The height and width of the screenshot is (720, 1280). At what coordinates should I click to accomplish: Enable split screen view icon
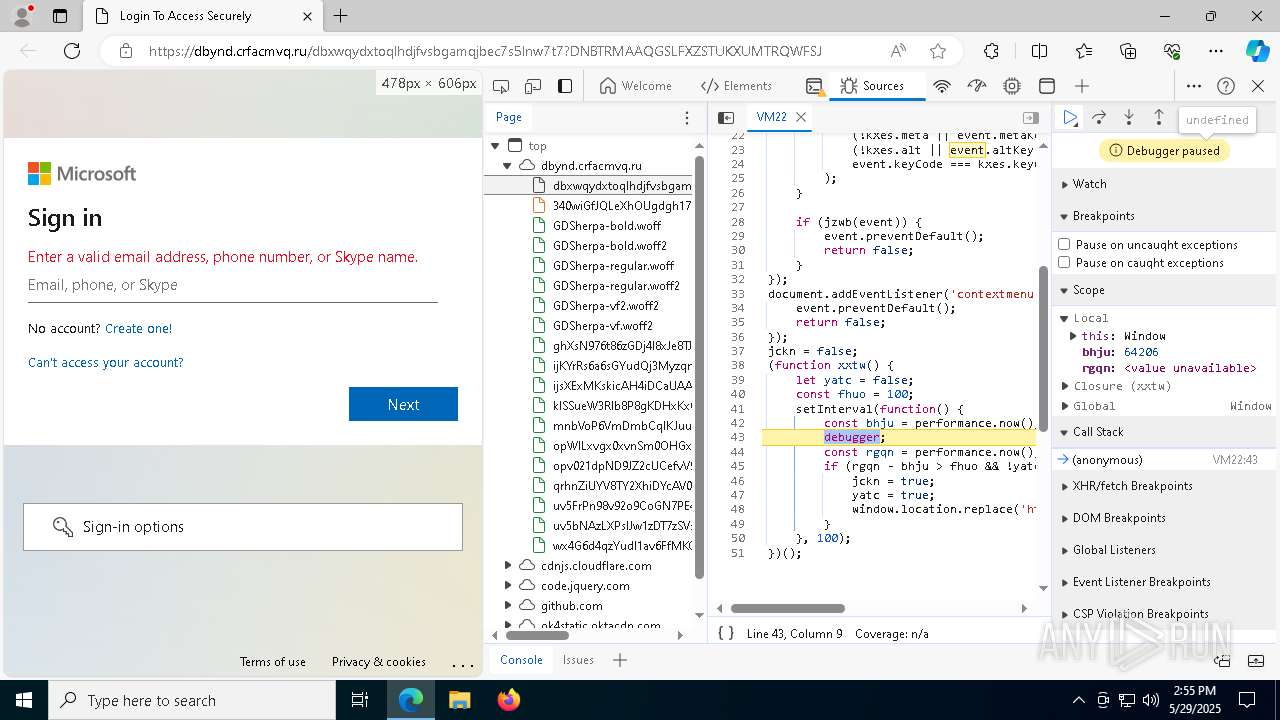tap(1039, 51)
